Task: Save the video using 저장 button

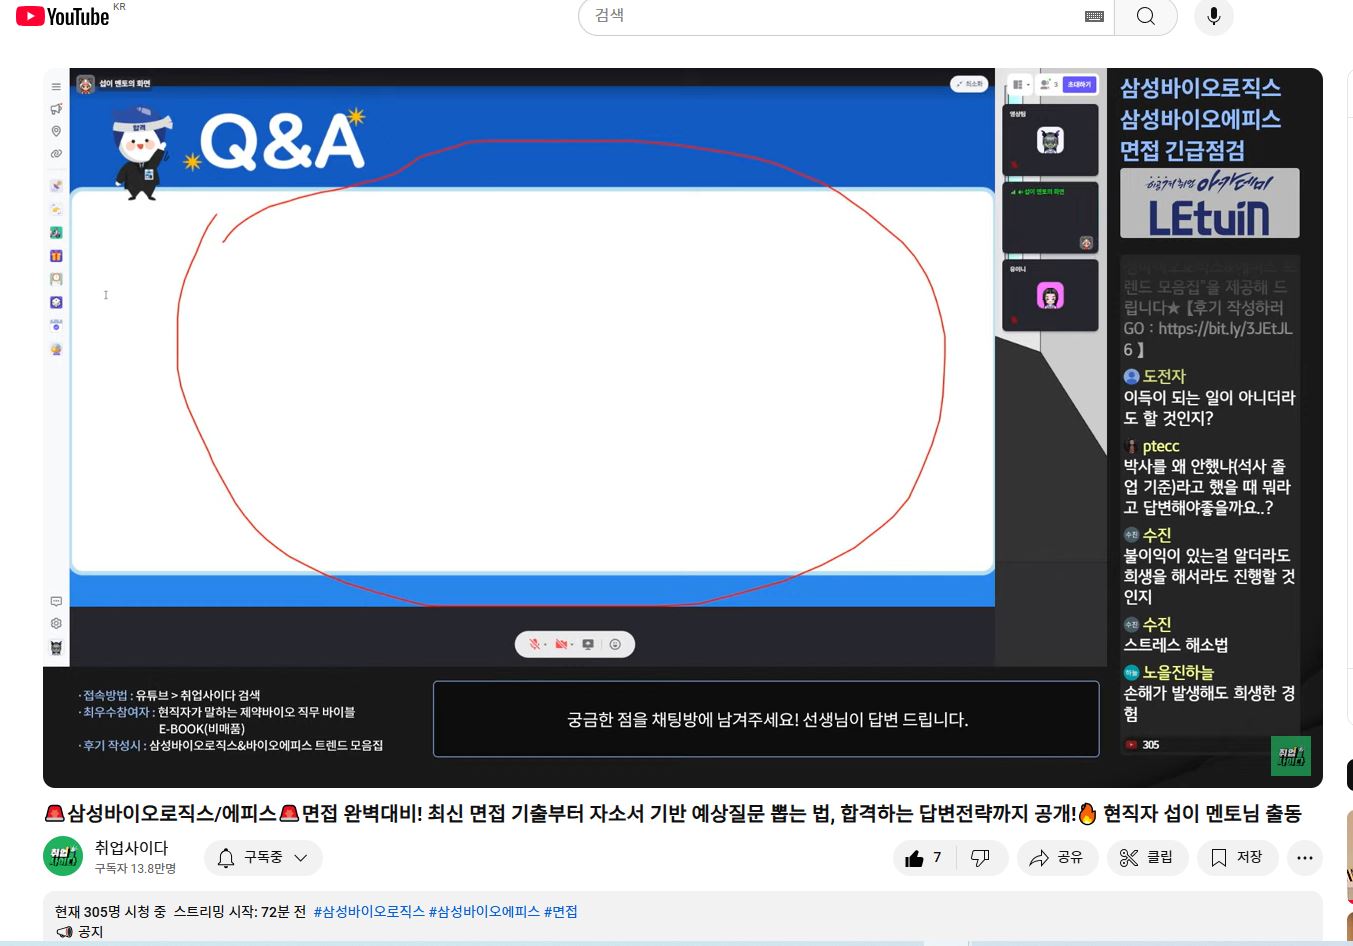Action: click(1237, 858)
